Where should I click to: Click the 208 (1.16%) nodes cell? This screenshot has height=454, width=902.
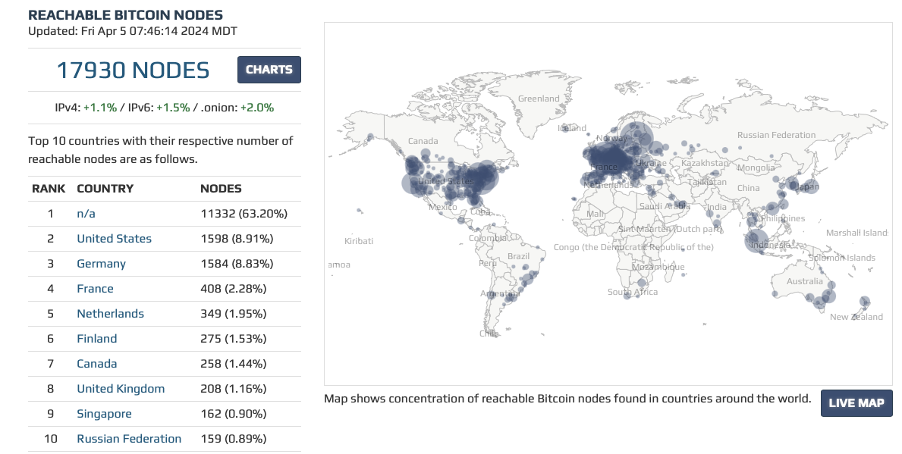(233, 389)
